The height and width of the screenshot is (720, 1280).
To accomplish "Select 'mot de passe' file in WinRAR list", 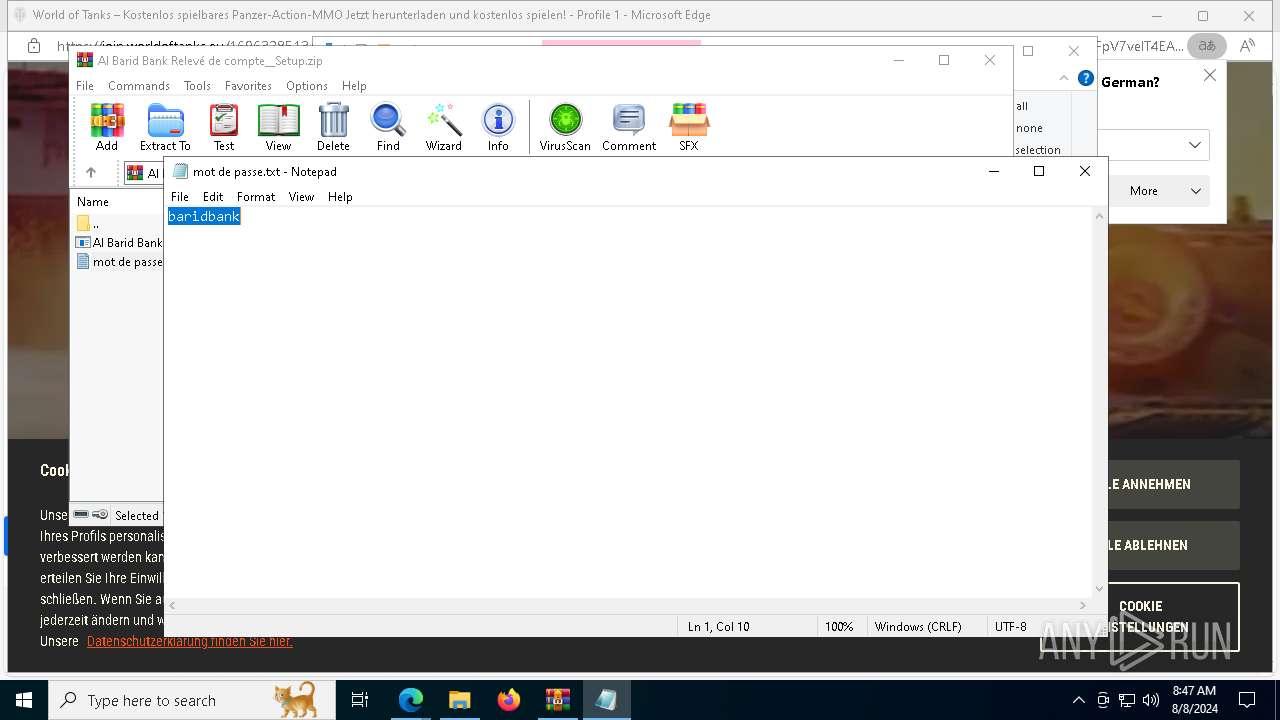I will [x=119, y=261].
